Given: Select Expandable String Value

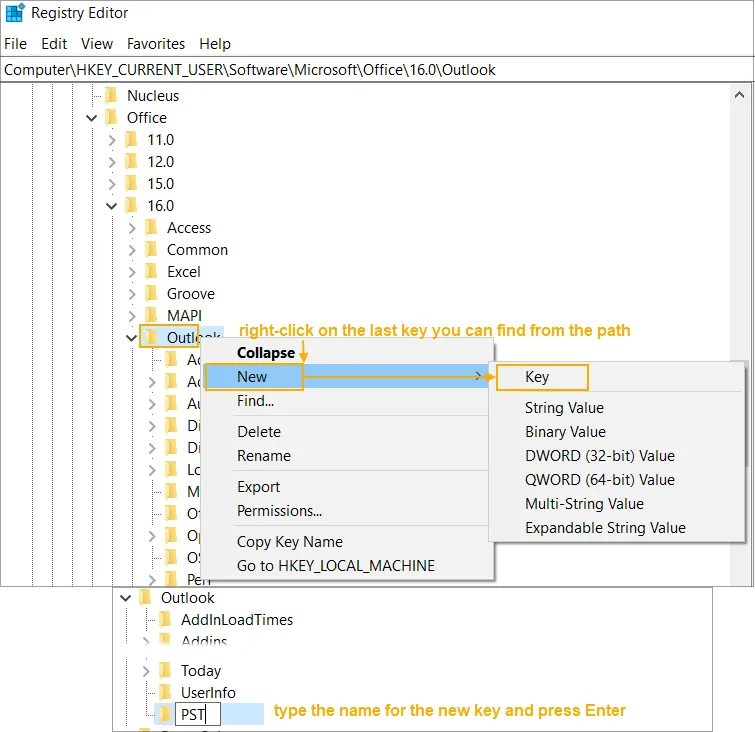Looking at the screenshot, I should 617,528.
